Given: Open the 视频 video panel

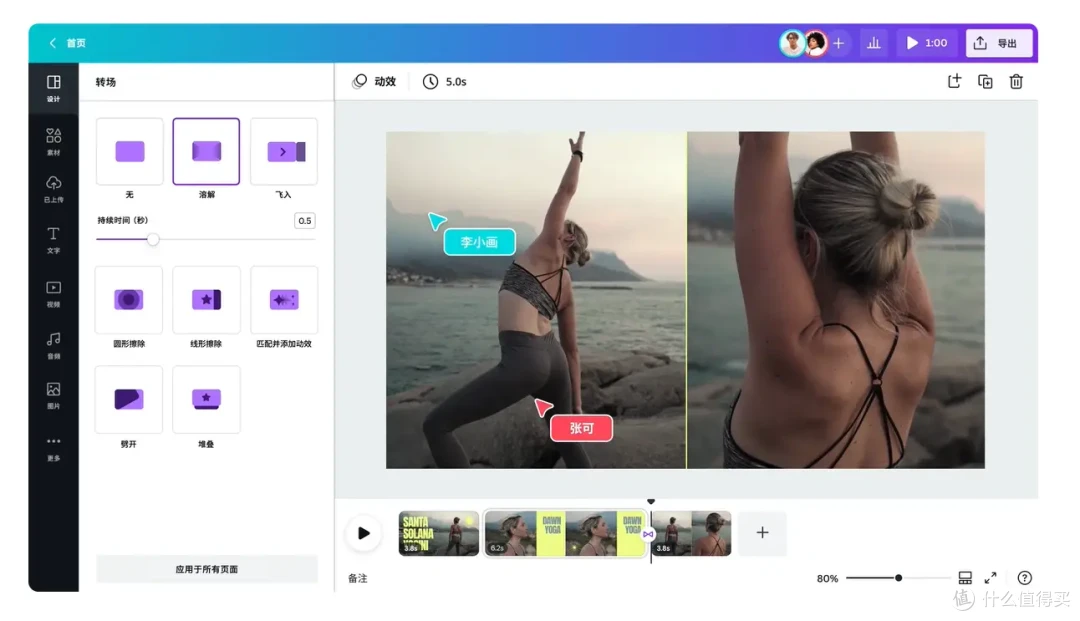Looking at the screenshot, I should pos(53,292).
